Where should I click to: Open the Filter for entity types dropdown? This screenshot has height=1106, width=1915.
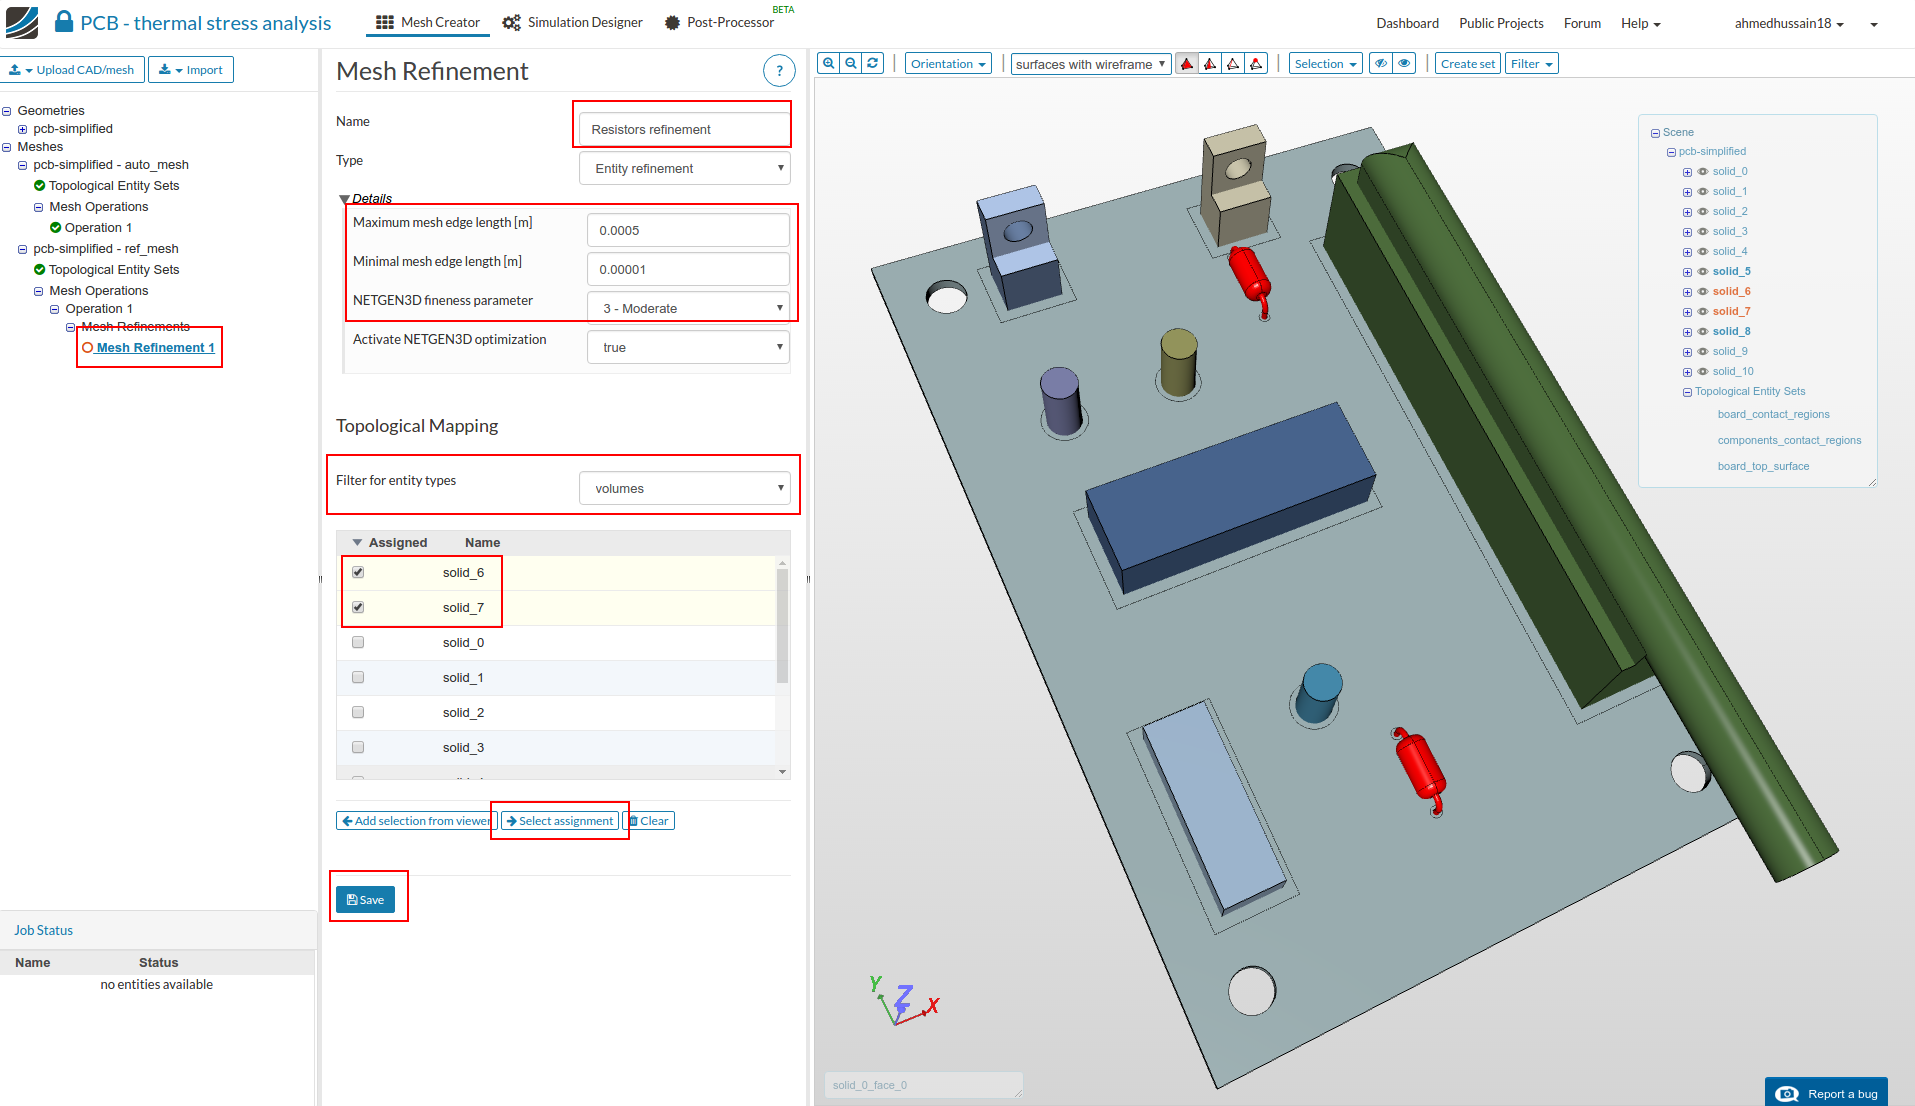[685, 489]
